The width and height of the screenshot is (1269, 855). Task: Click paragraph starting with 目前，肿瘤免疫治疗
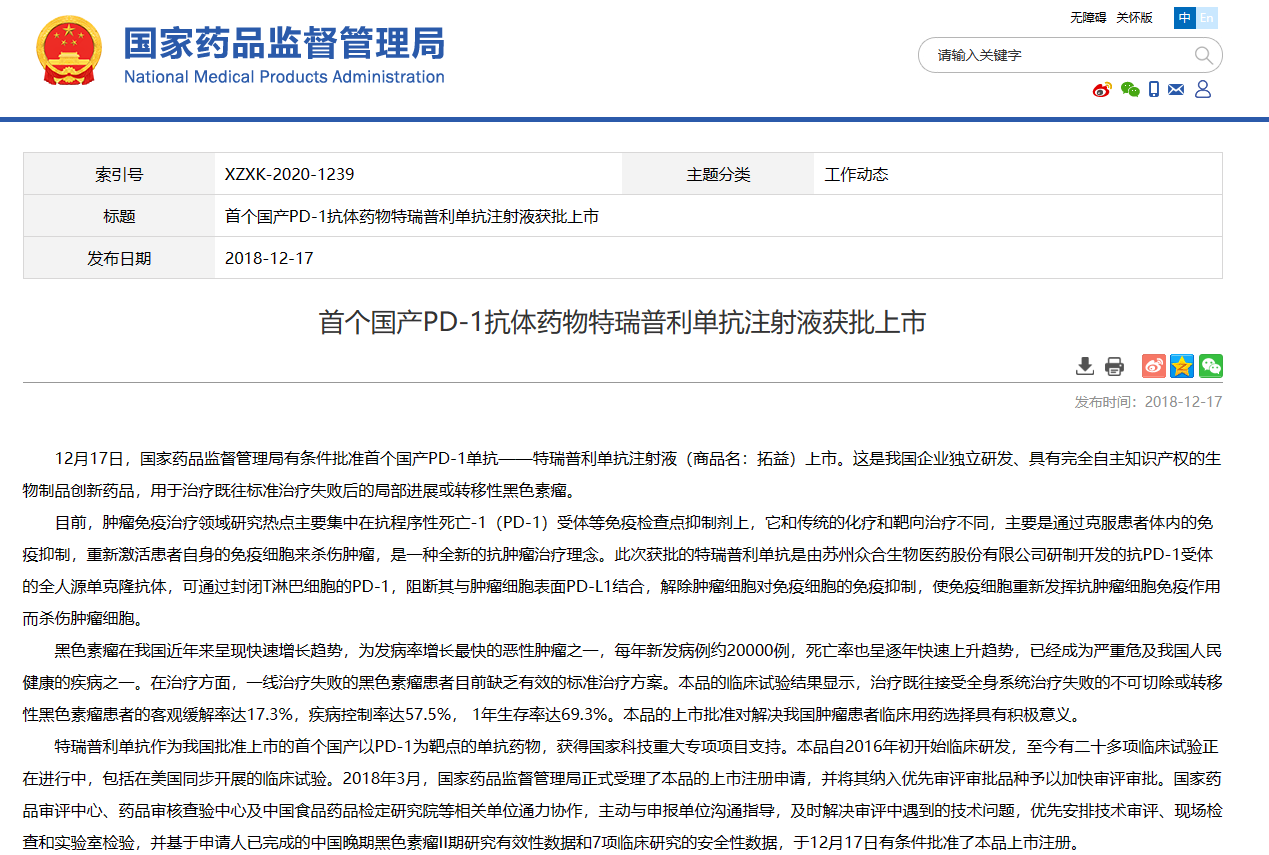pyautogui.click(x=622, y=570)
